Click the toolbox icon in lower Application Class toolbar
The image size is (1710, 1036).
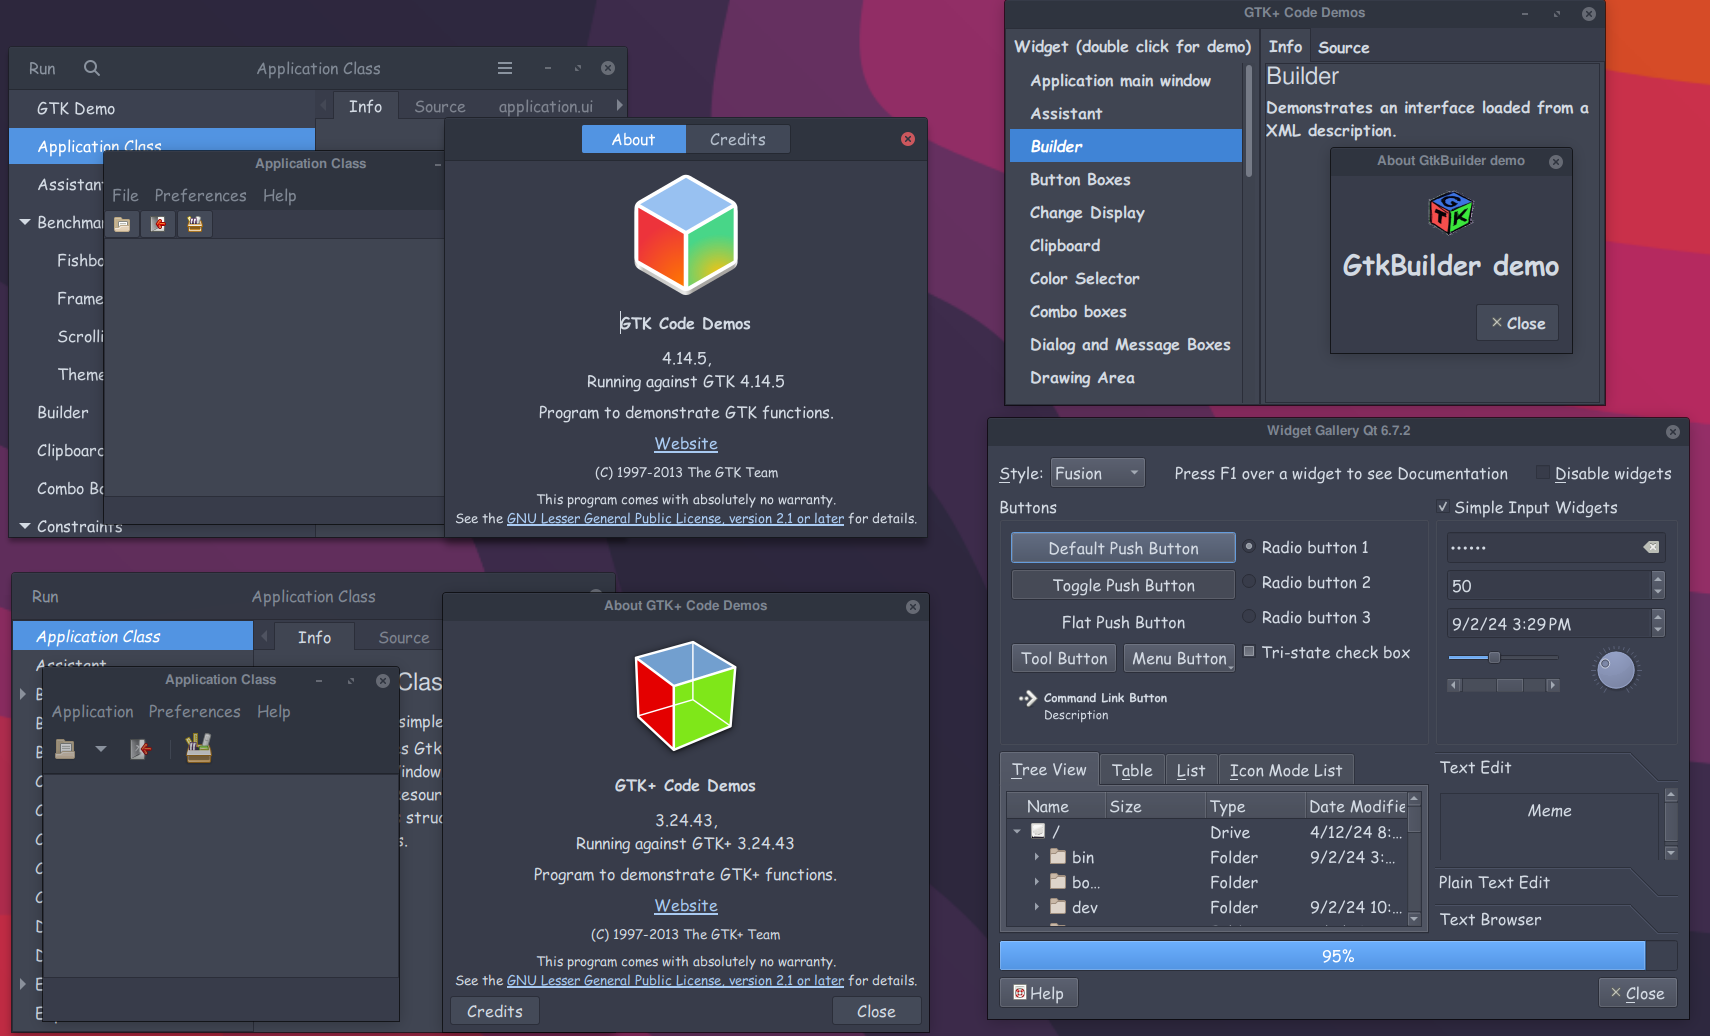pyautogui.click(x=198, y=748)
